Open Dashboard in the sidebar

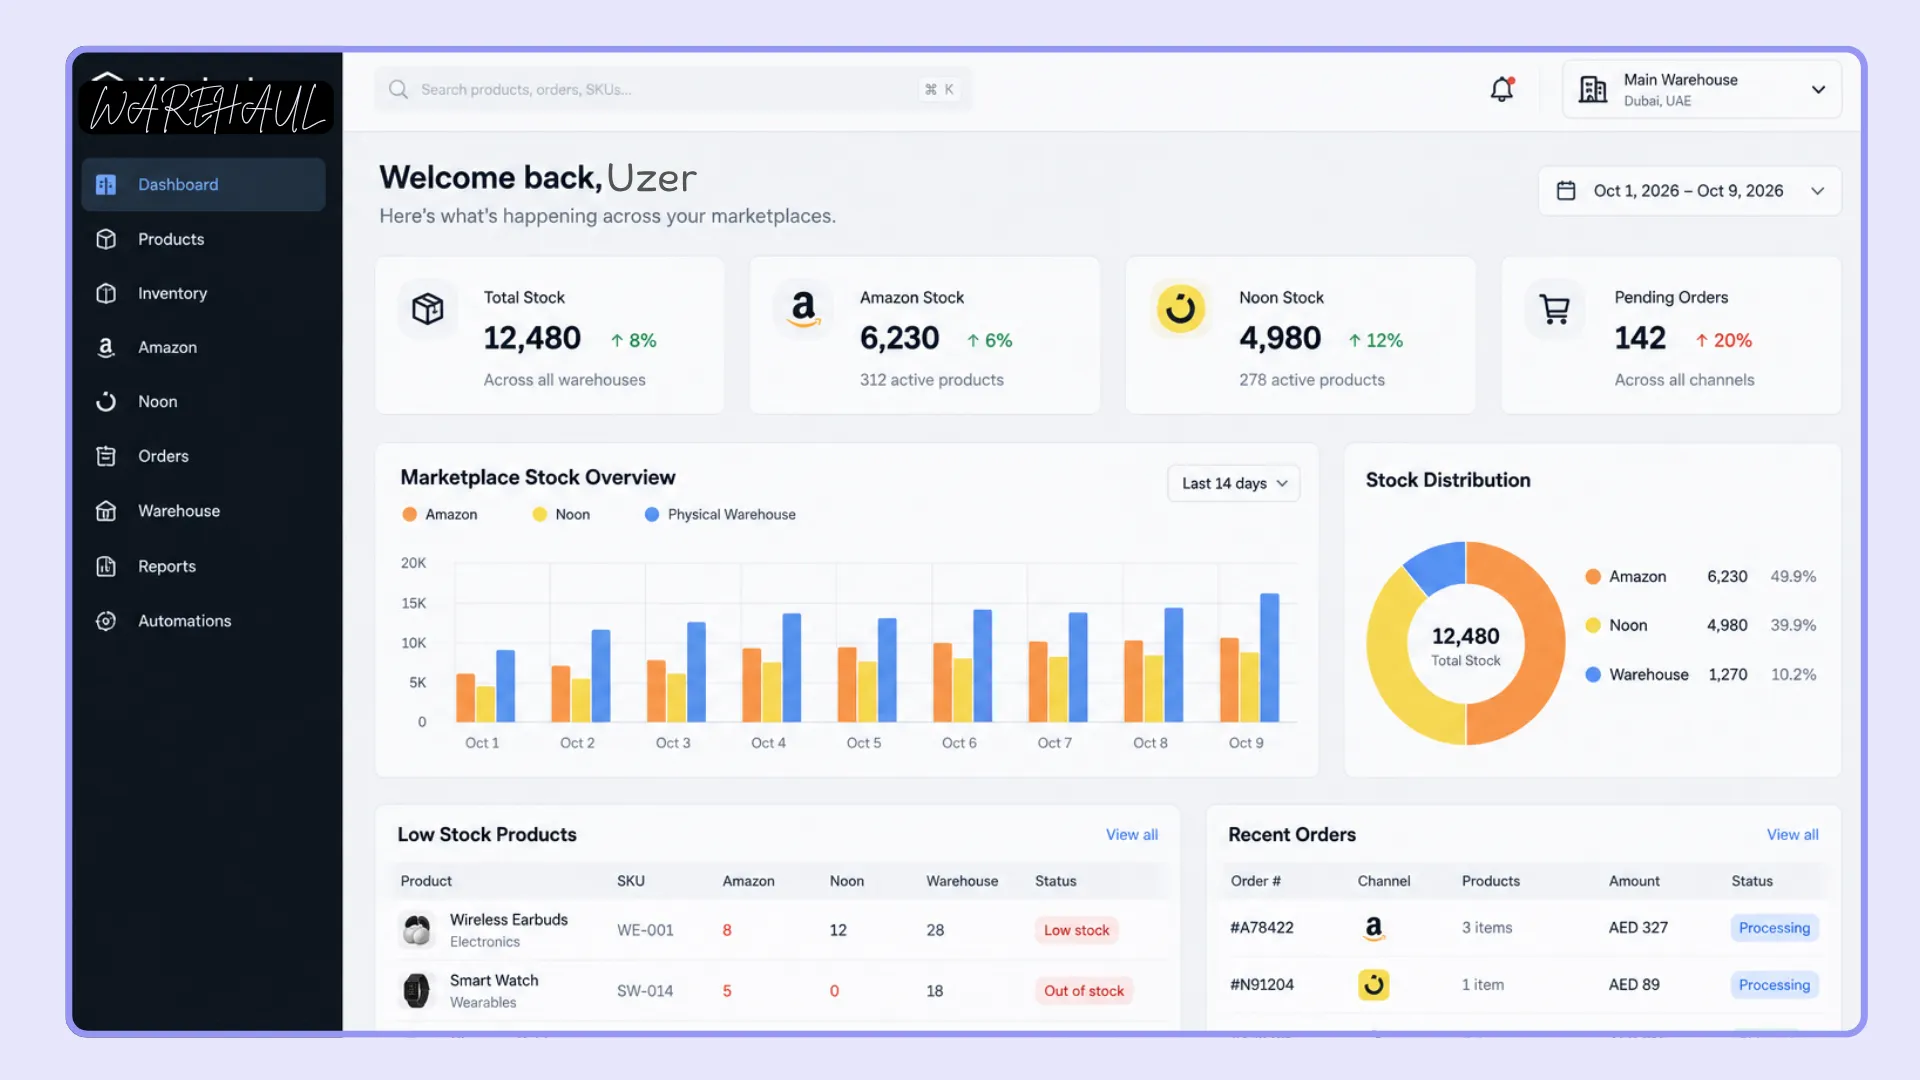click(204, 184)
